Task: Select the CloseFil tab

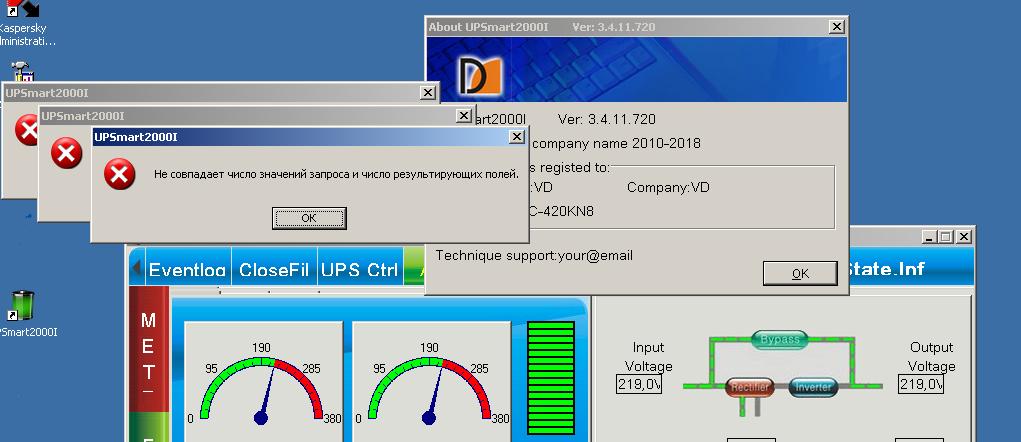Action: (275, 270)
